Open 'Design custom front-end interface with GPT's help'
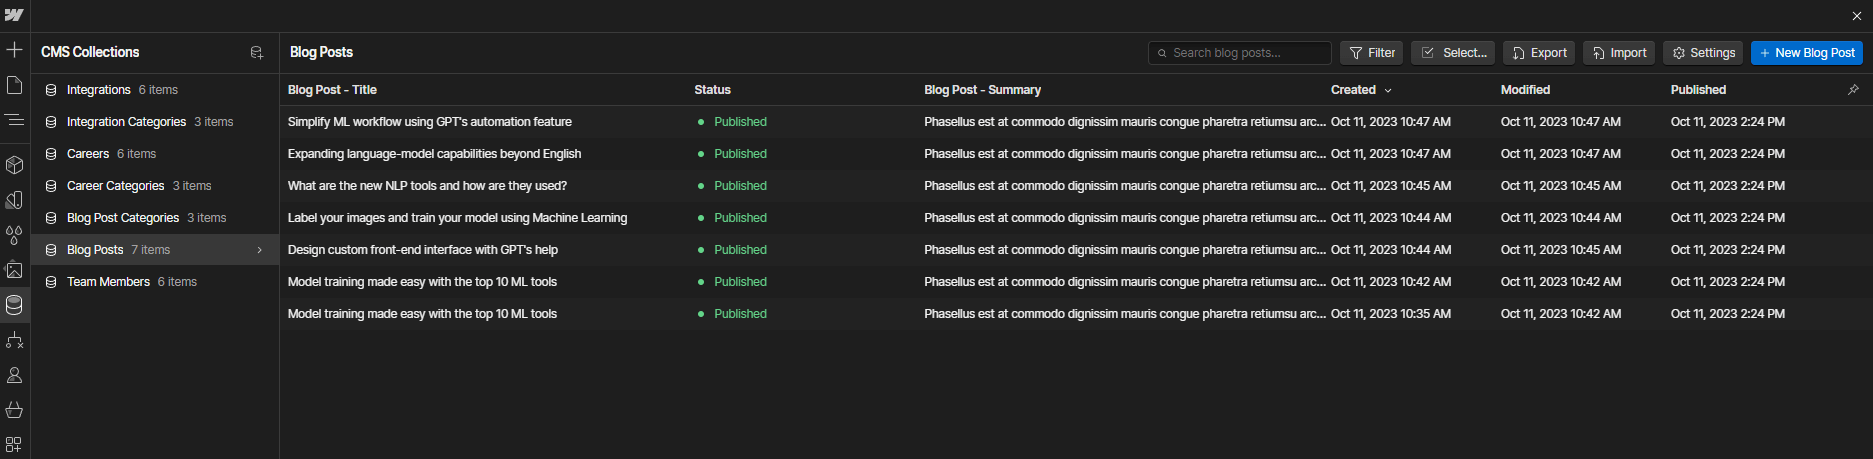This screenshot has height=459, width=1873. tap(423, 250)
